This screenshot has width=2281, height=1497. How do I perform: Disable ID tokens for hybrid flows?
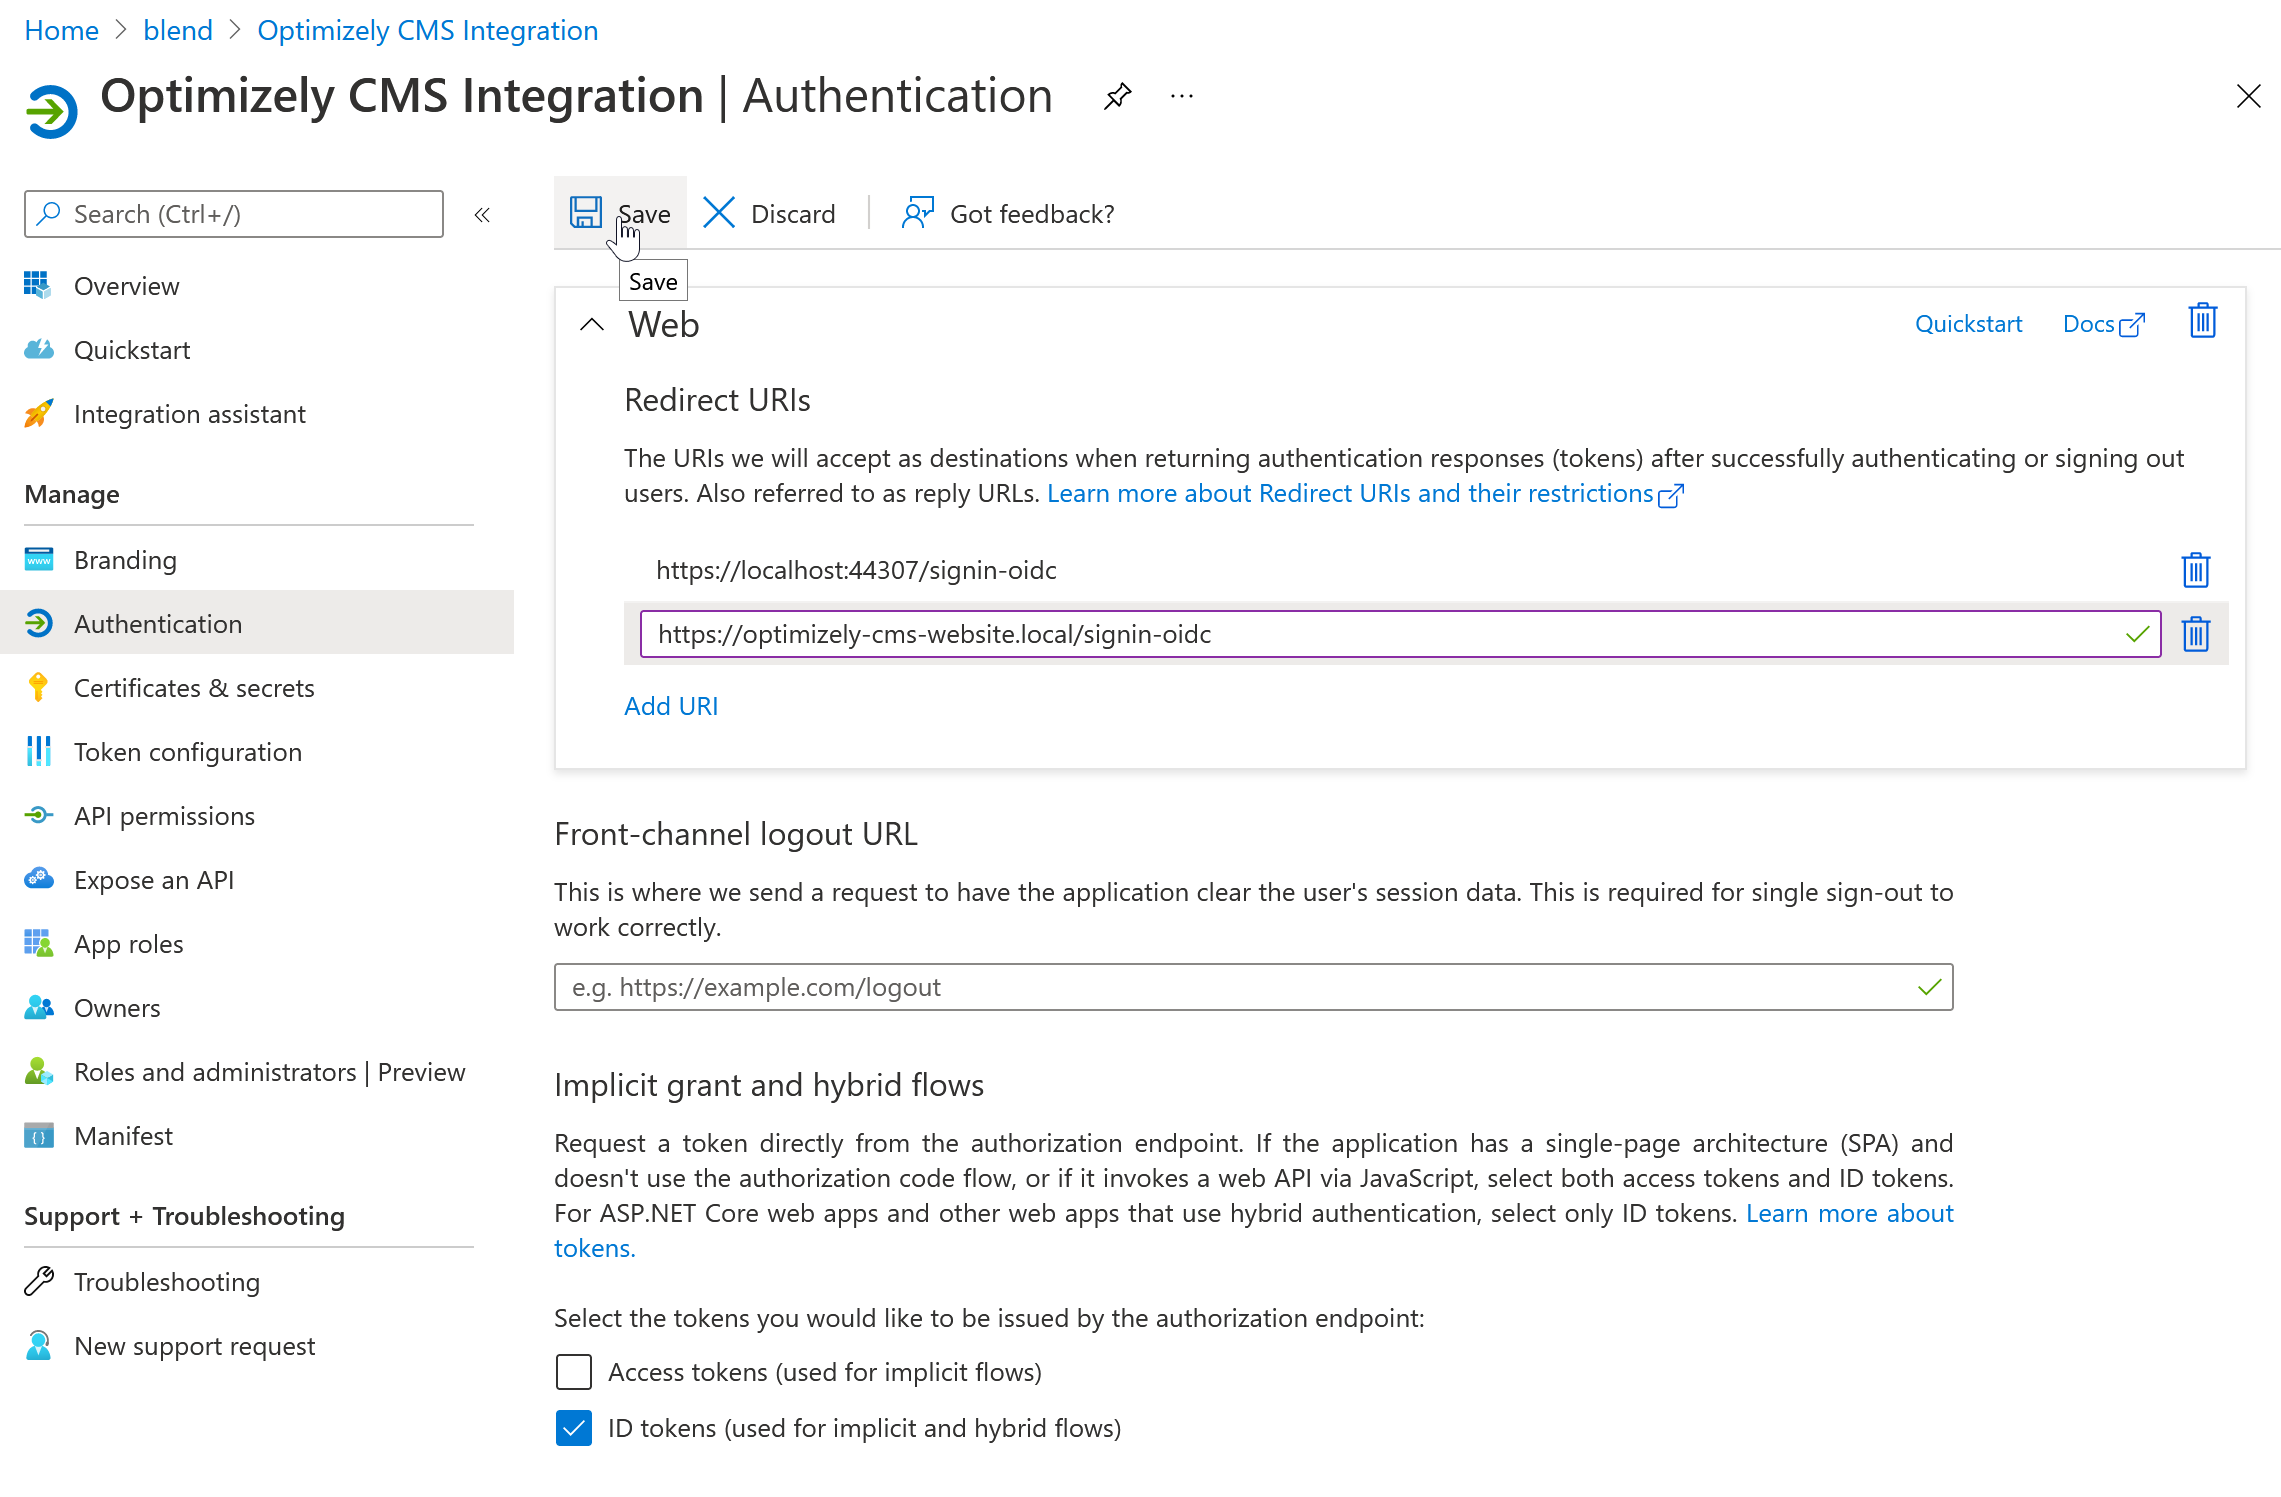(576, 1428)
